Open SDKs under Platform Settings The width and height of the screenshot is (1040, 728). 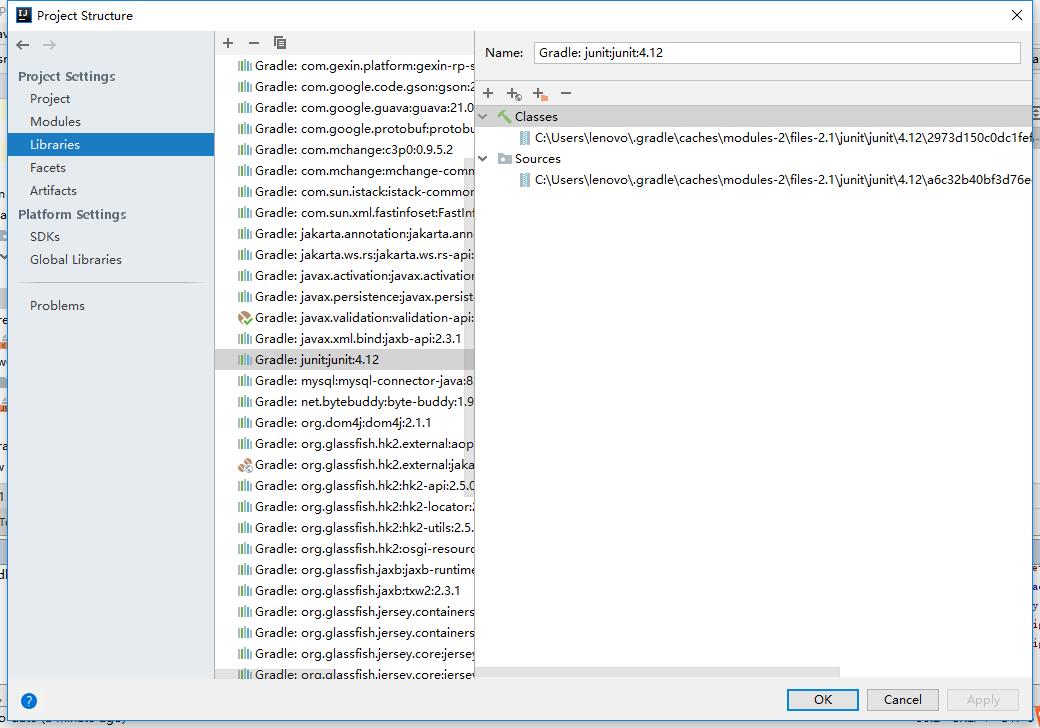pos(44,237)
